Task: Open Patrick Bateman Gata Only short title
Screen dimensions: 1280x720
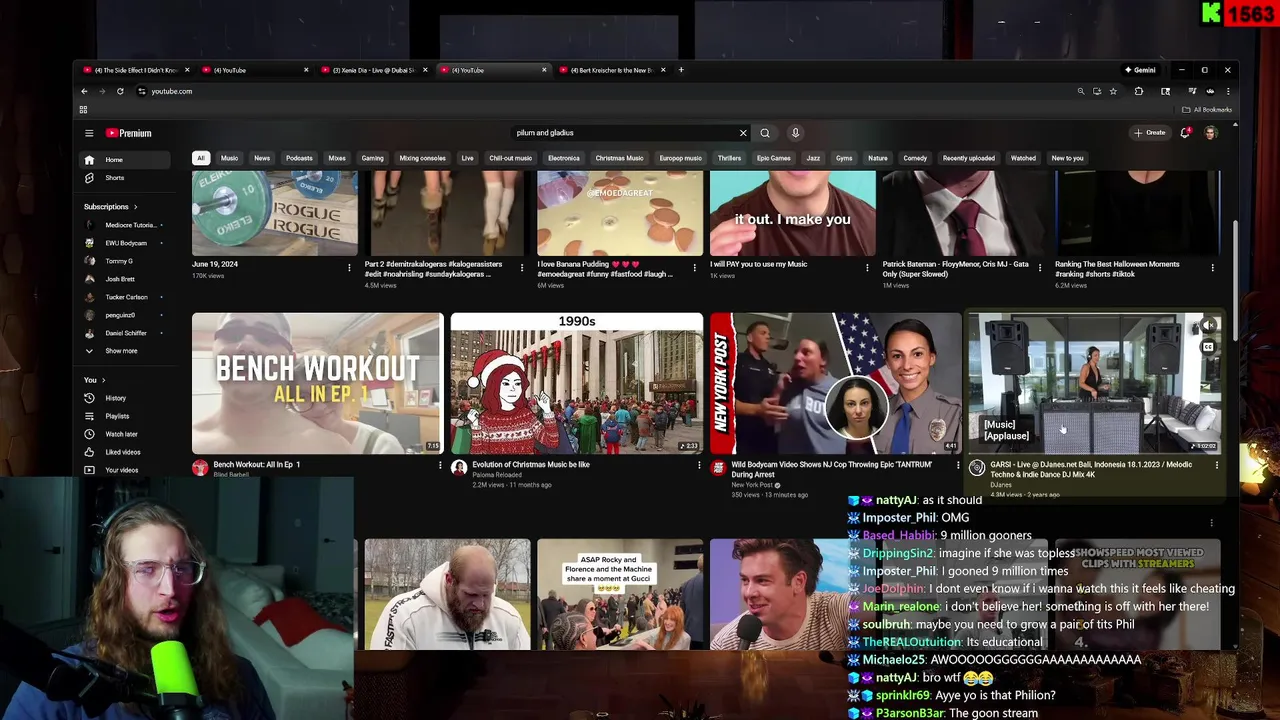Action: coord(955,269)
